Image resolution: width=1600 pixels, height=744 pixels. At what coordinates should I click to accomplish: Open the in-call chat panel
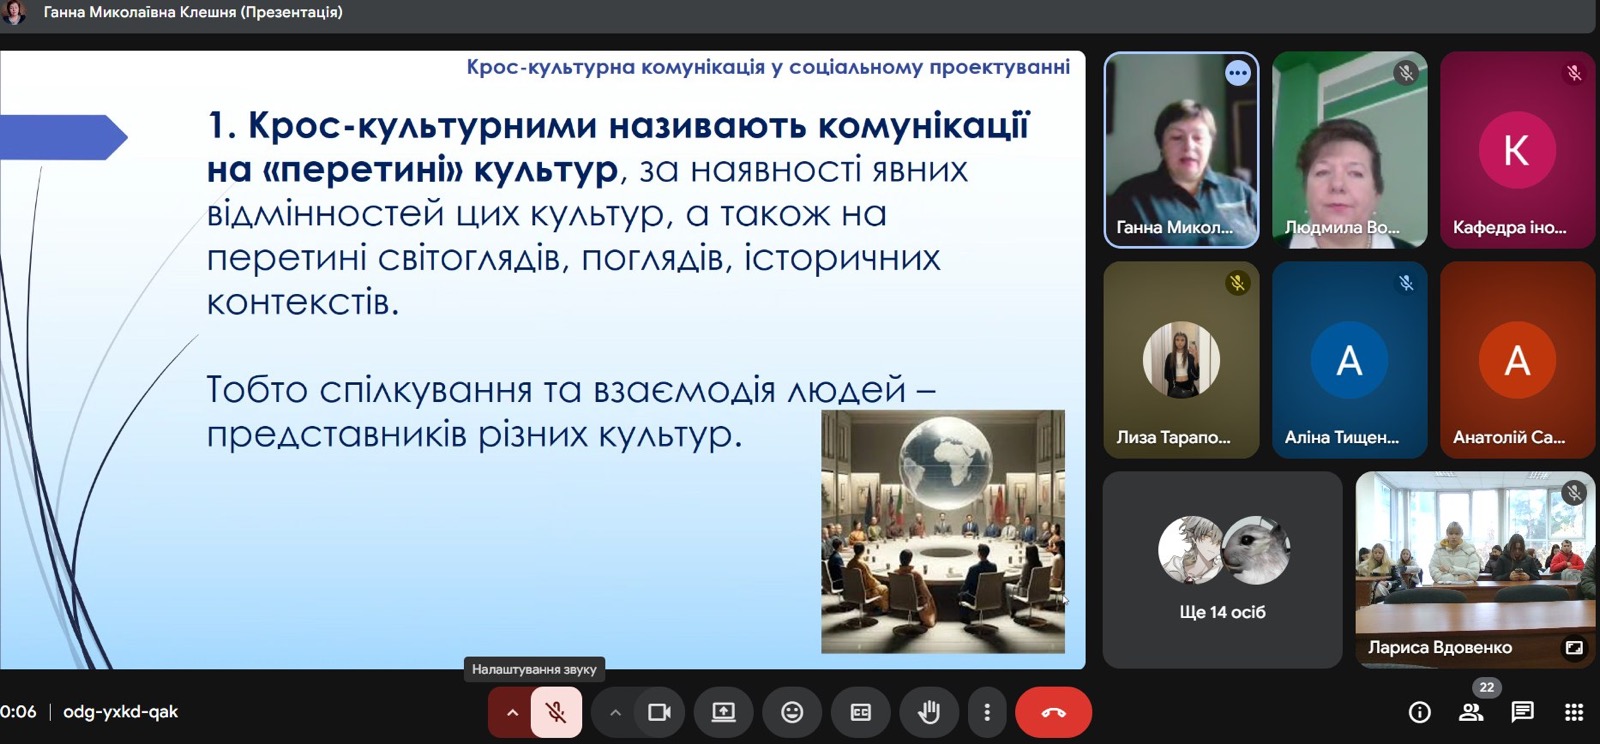(x=1522, y=712)
